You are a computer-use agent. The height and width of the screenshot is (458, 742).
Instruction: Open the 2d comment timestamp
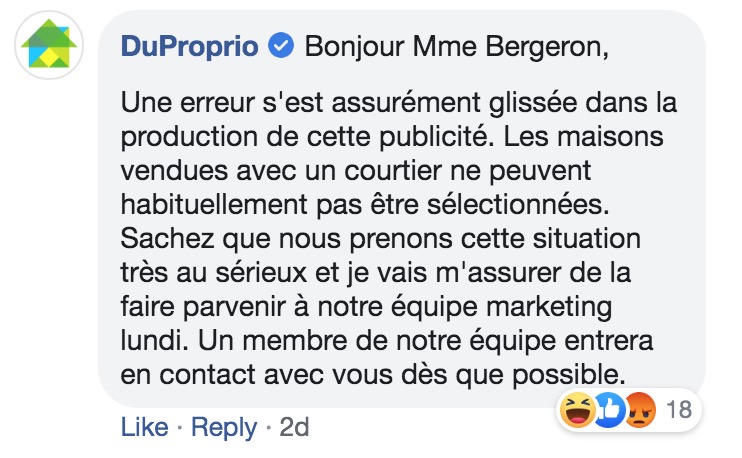(294, 427)
